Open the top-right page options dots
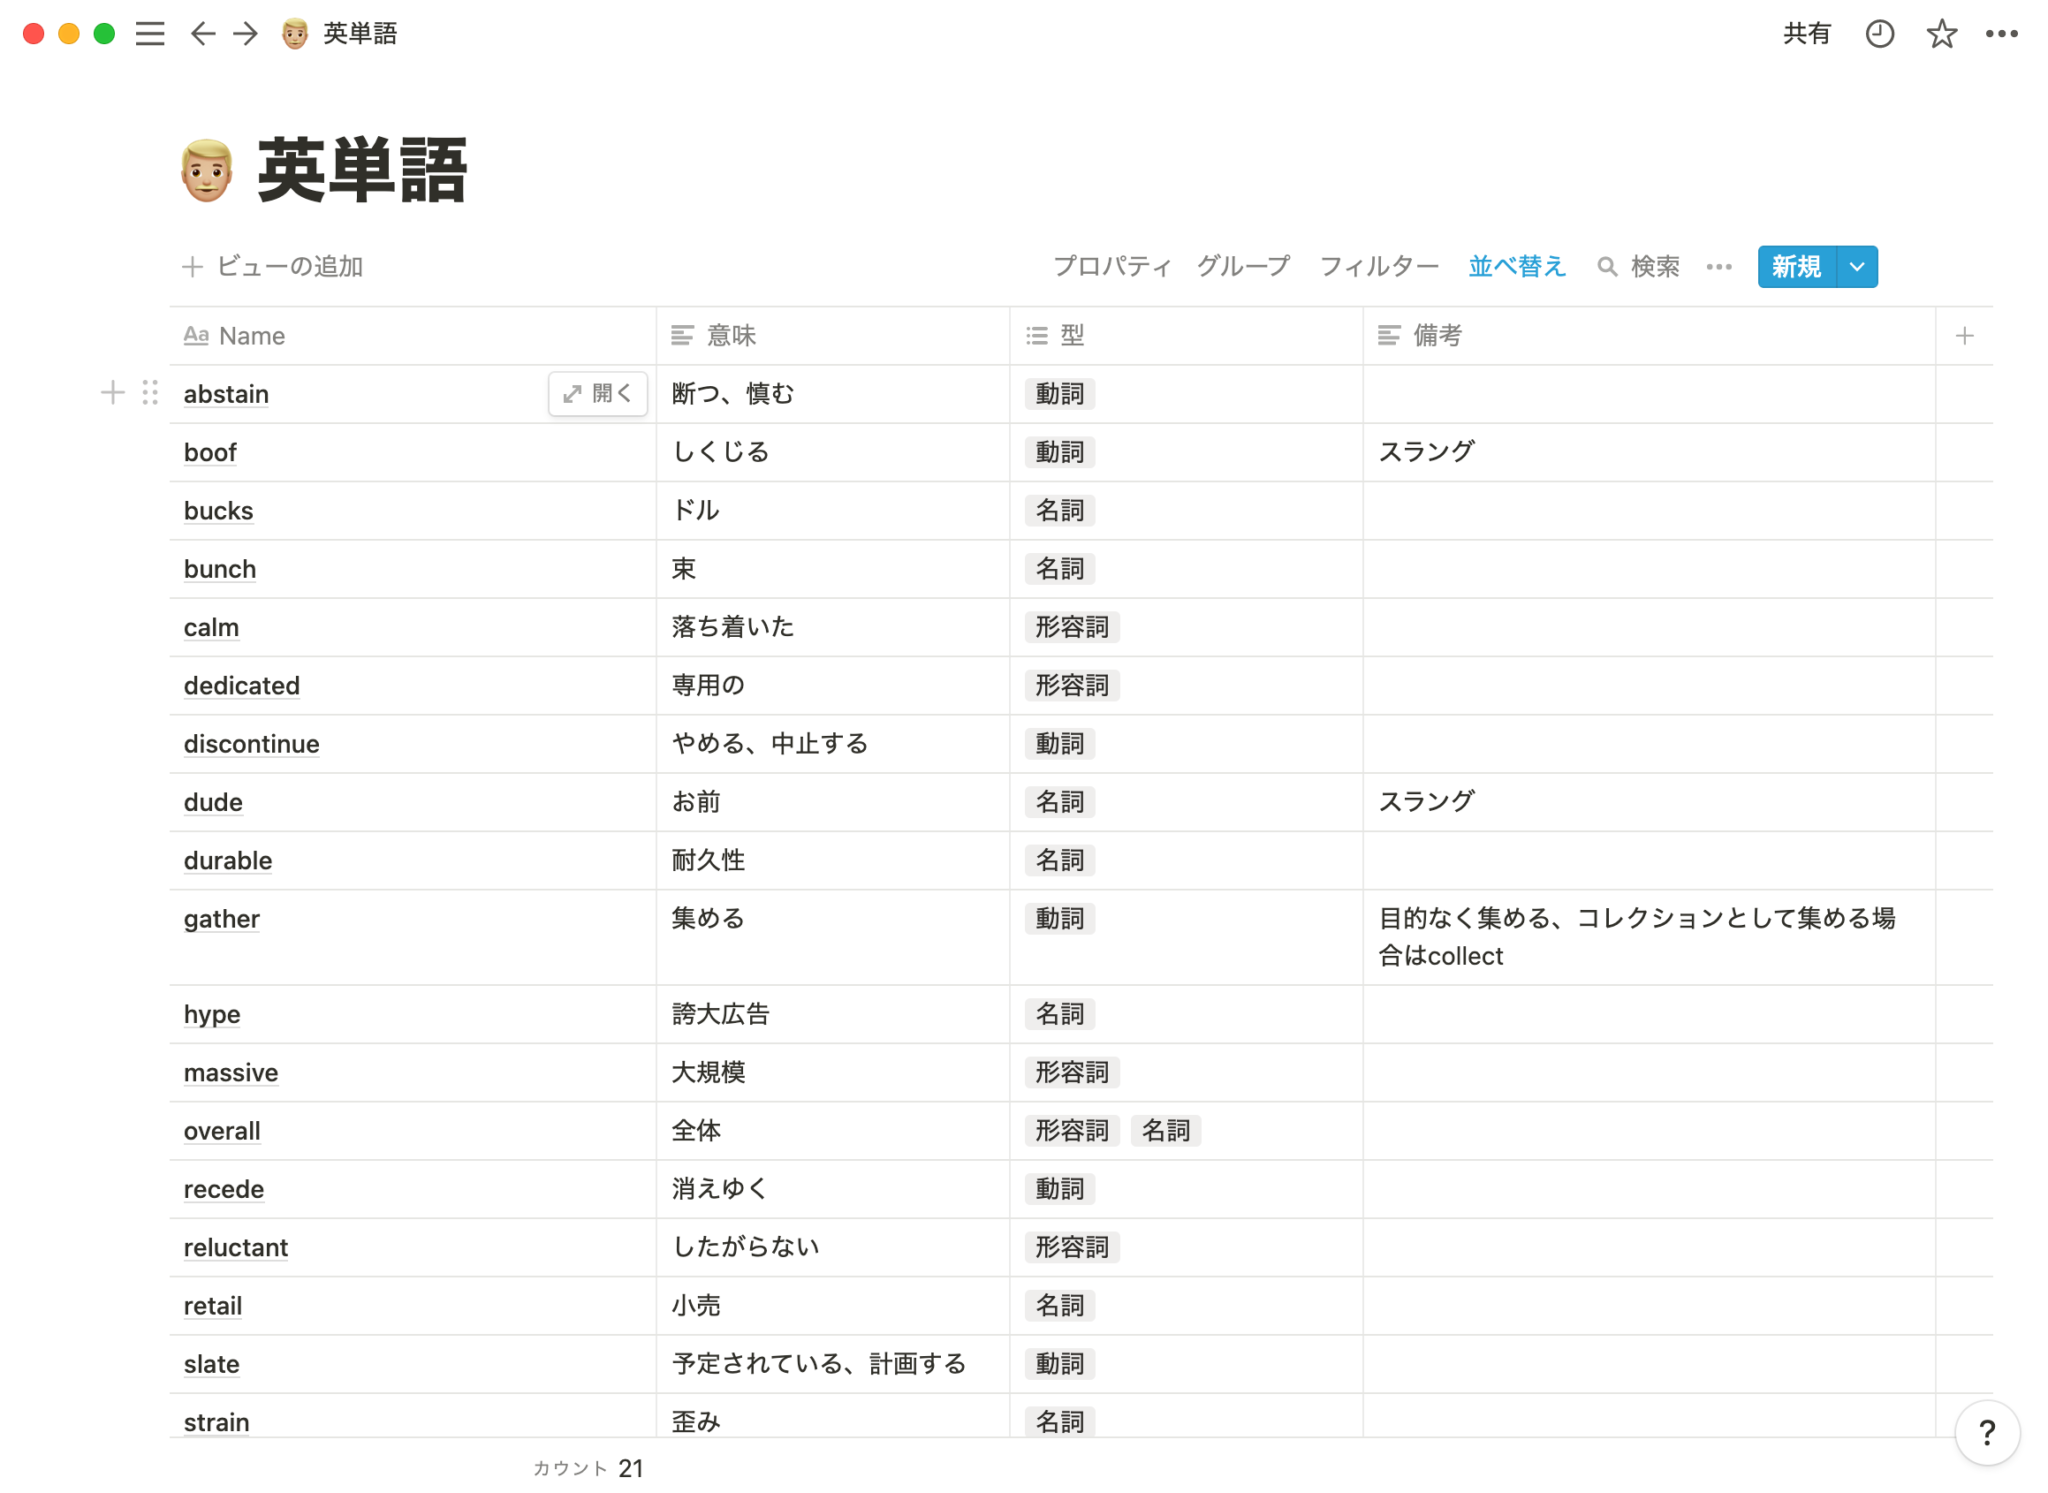This screenshot has height=1493, width=2048. coord(2001,34)
